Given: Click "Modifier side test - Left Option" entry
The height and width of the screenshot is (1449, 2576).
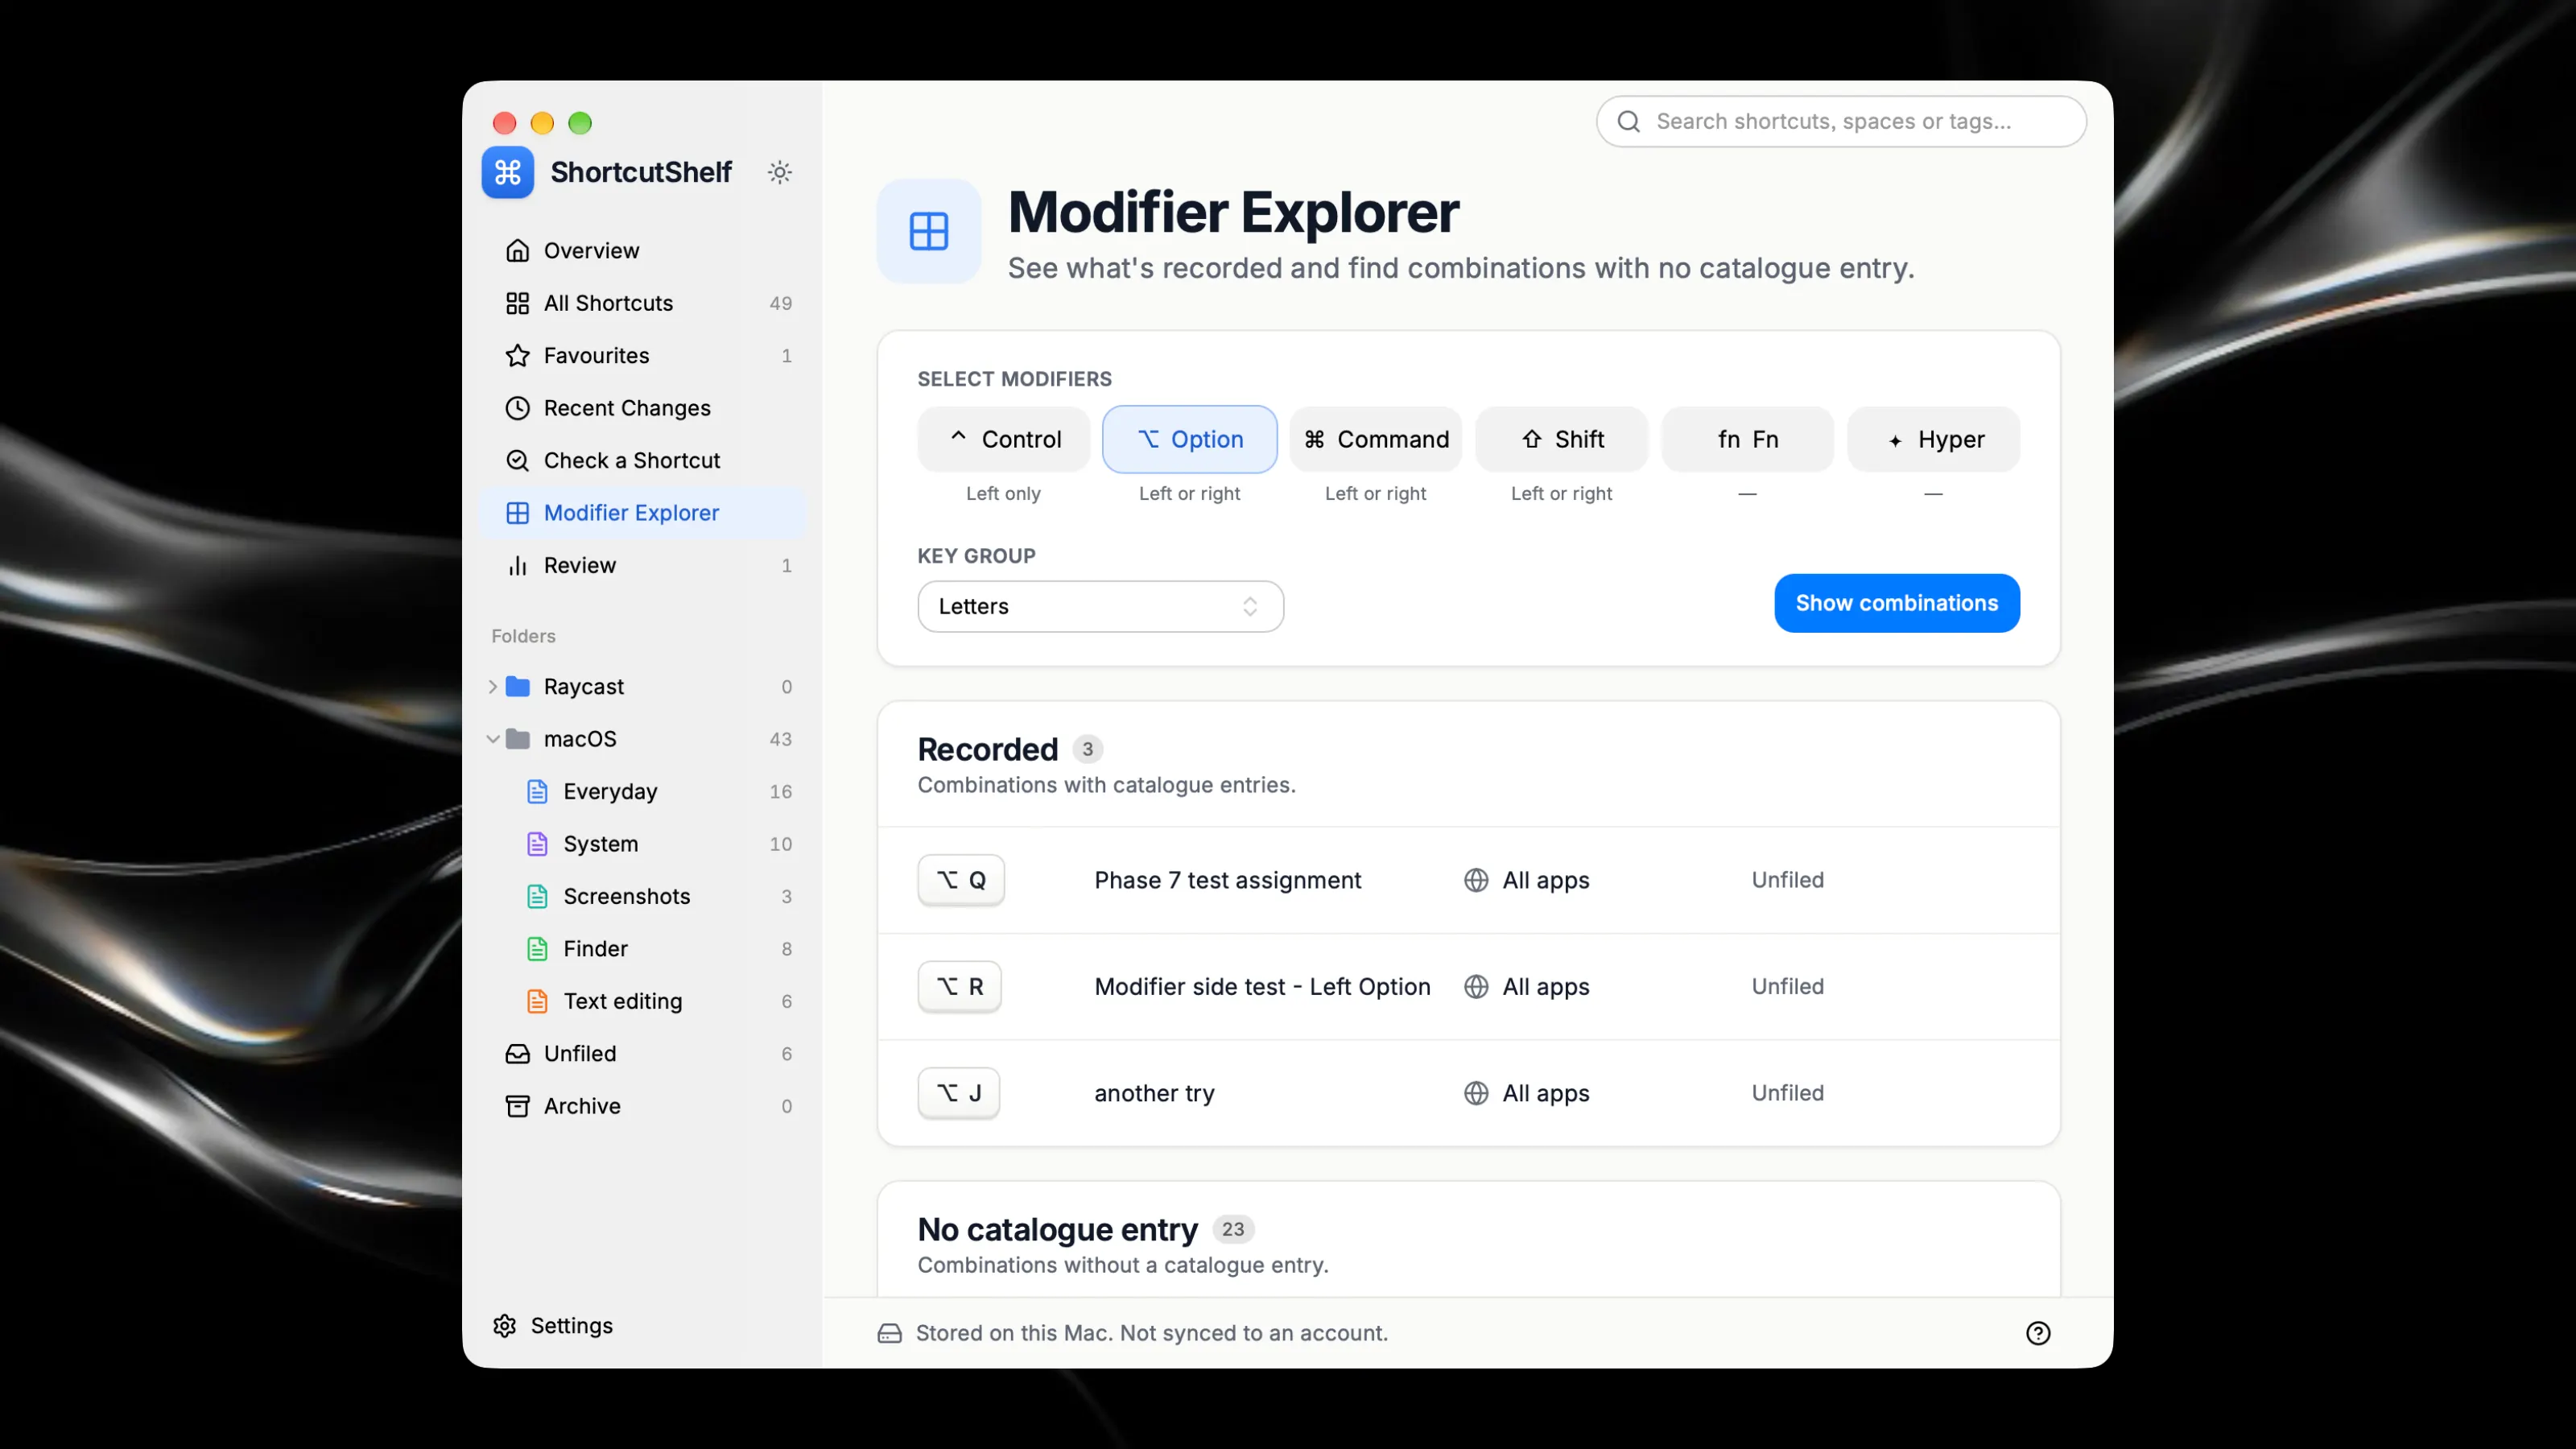Looking at the screenshot, I should [x=1262, y=986].
